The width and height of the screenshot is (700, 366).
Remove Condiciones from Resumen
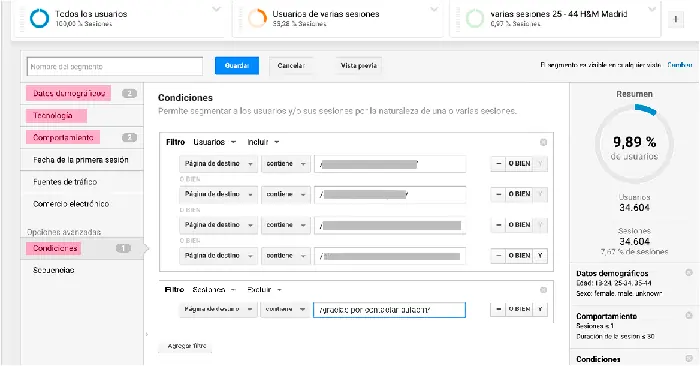(689, 358)
